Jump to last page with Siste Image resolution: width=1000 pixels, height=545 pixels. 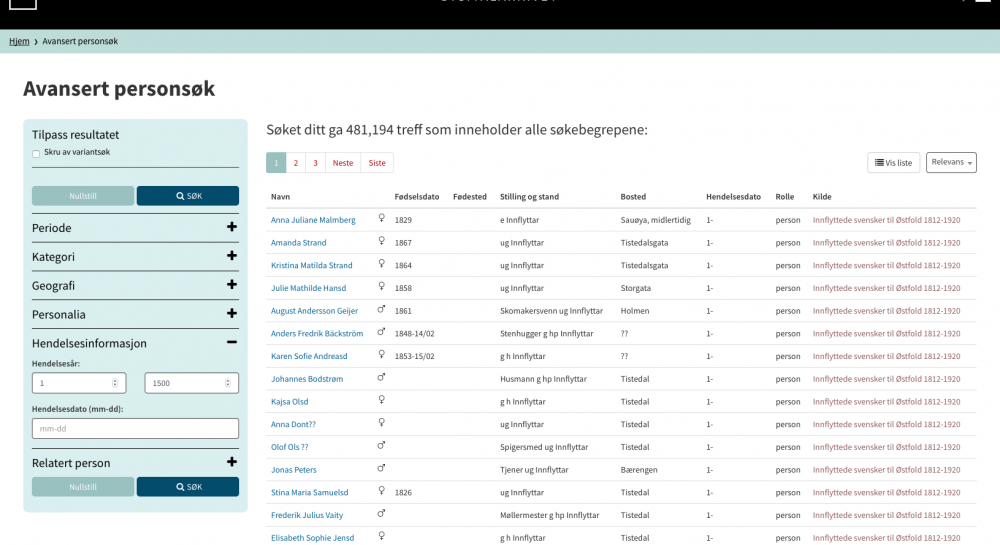[377, 163]
